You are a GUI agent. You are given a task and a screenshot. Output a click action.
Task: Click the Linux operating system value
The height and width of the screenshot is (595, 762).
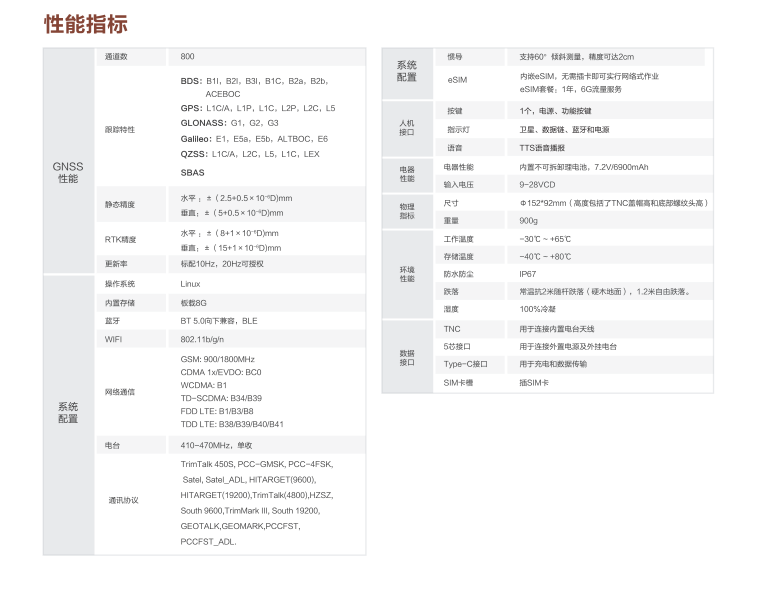pyautogui.click(x=190, y=284)
